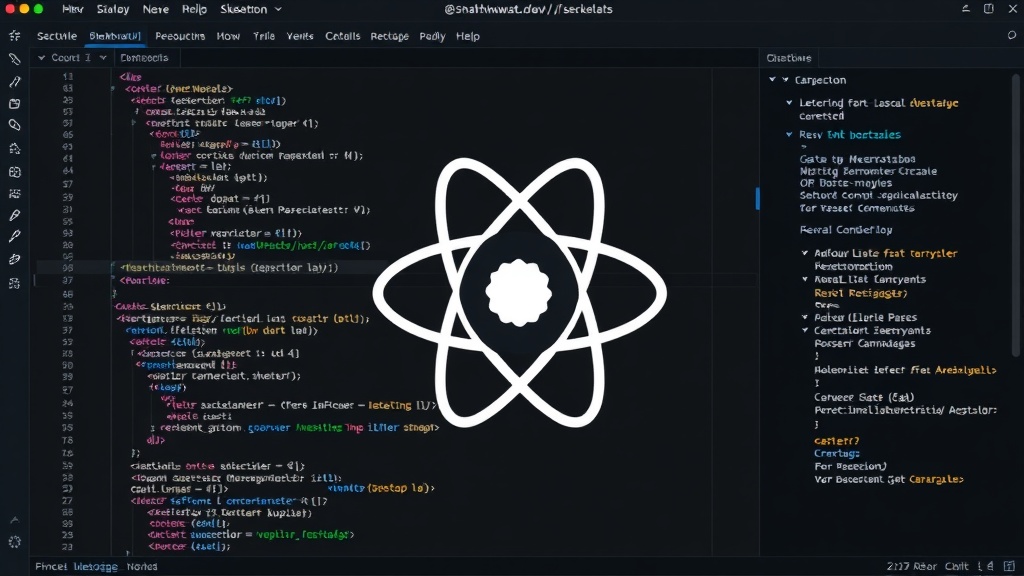Click the upward chevron icon above the gear
Screen dimensions: 1024x576
tap(14, 520)
